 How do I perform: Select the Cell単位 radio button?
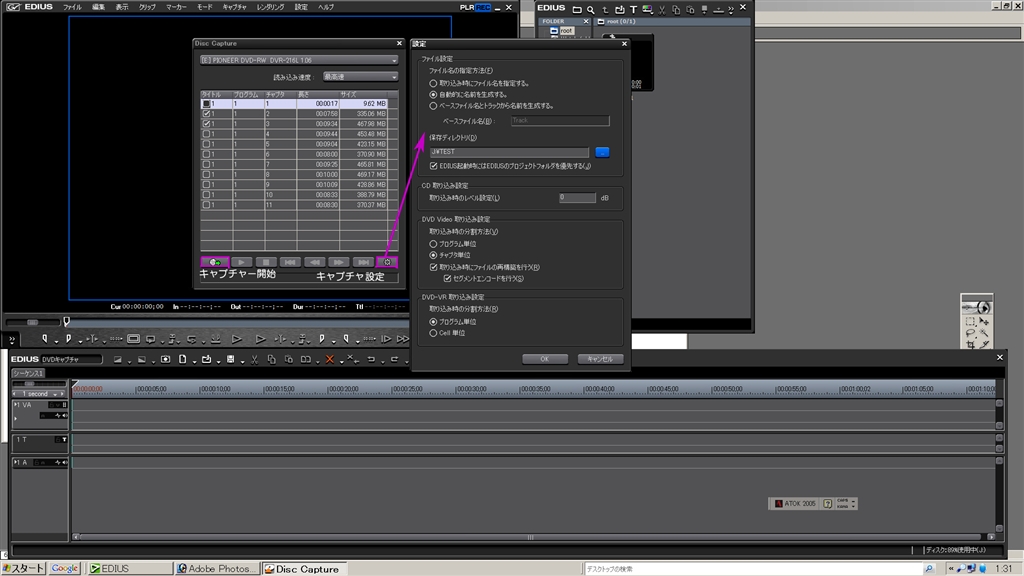pos(433,333)
